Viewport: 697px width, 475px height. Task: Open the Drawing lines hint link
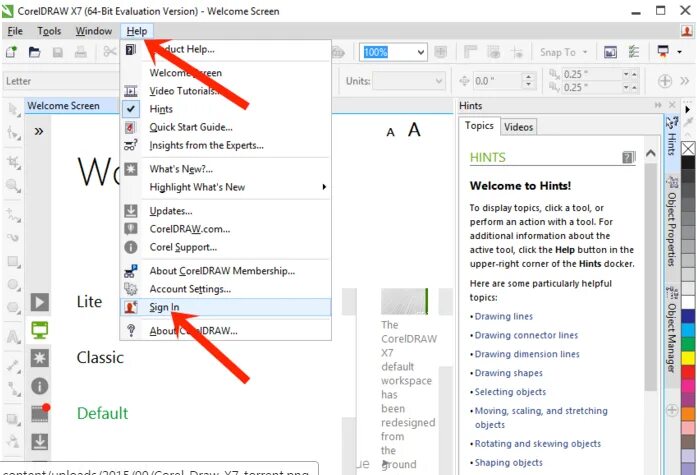click(x=504, y=316)
